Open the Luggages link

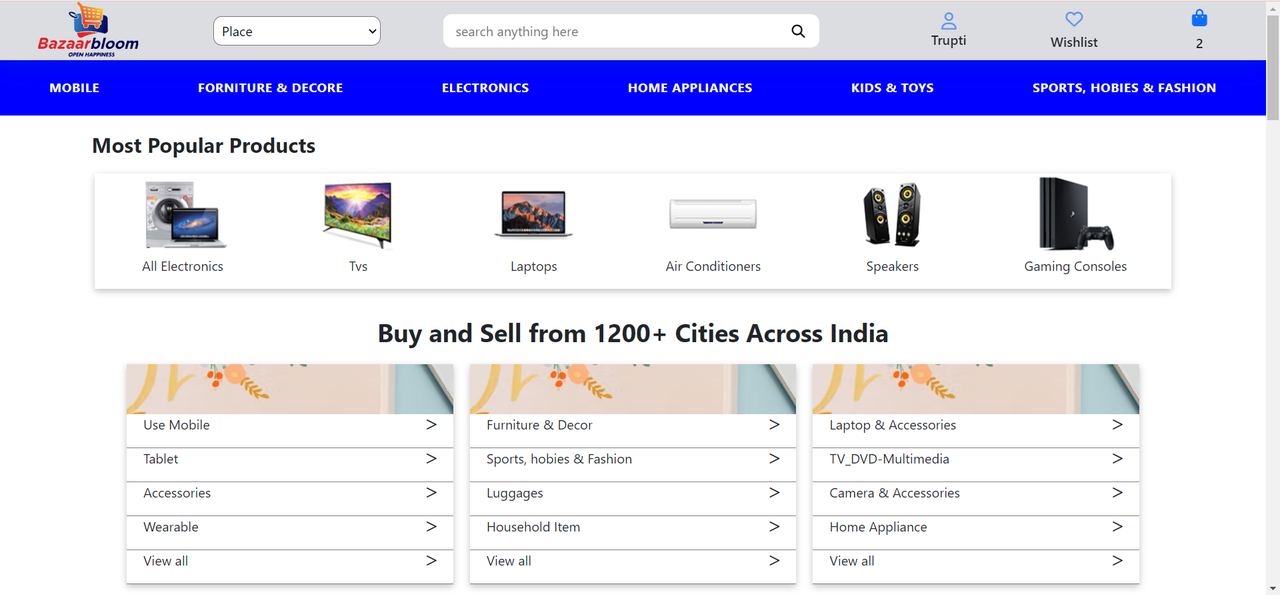coord(515,493)
